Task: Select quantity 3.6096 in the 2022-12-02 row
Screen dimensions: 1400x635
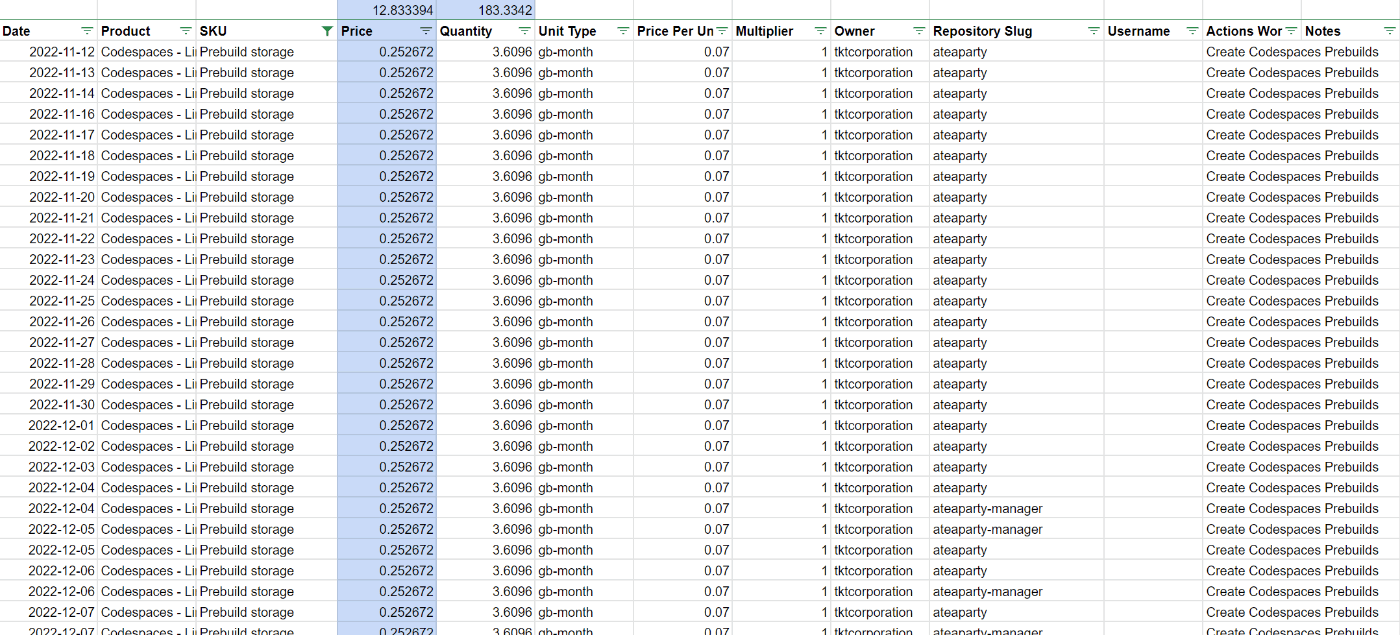Action: coord(486,446)
